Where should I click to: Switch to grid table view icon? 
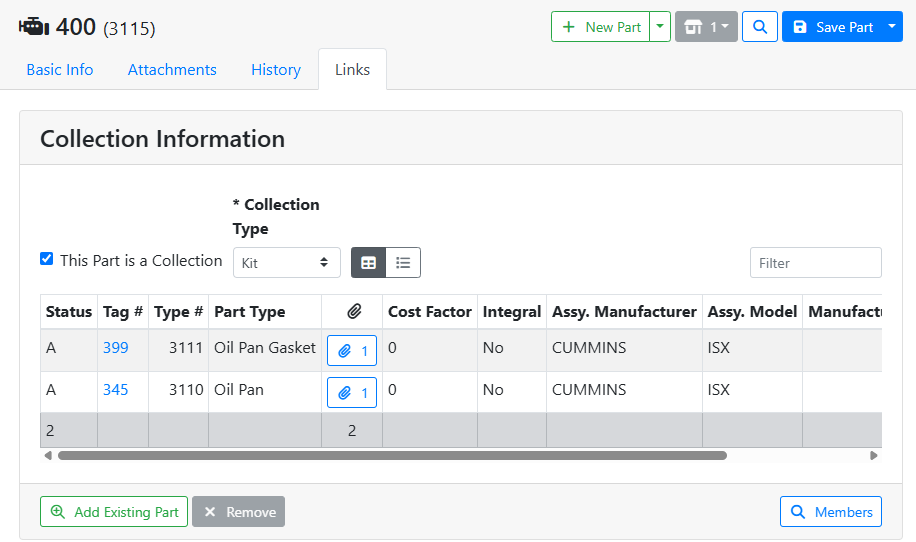[x=368, y=263]
